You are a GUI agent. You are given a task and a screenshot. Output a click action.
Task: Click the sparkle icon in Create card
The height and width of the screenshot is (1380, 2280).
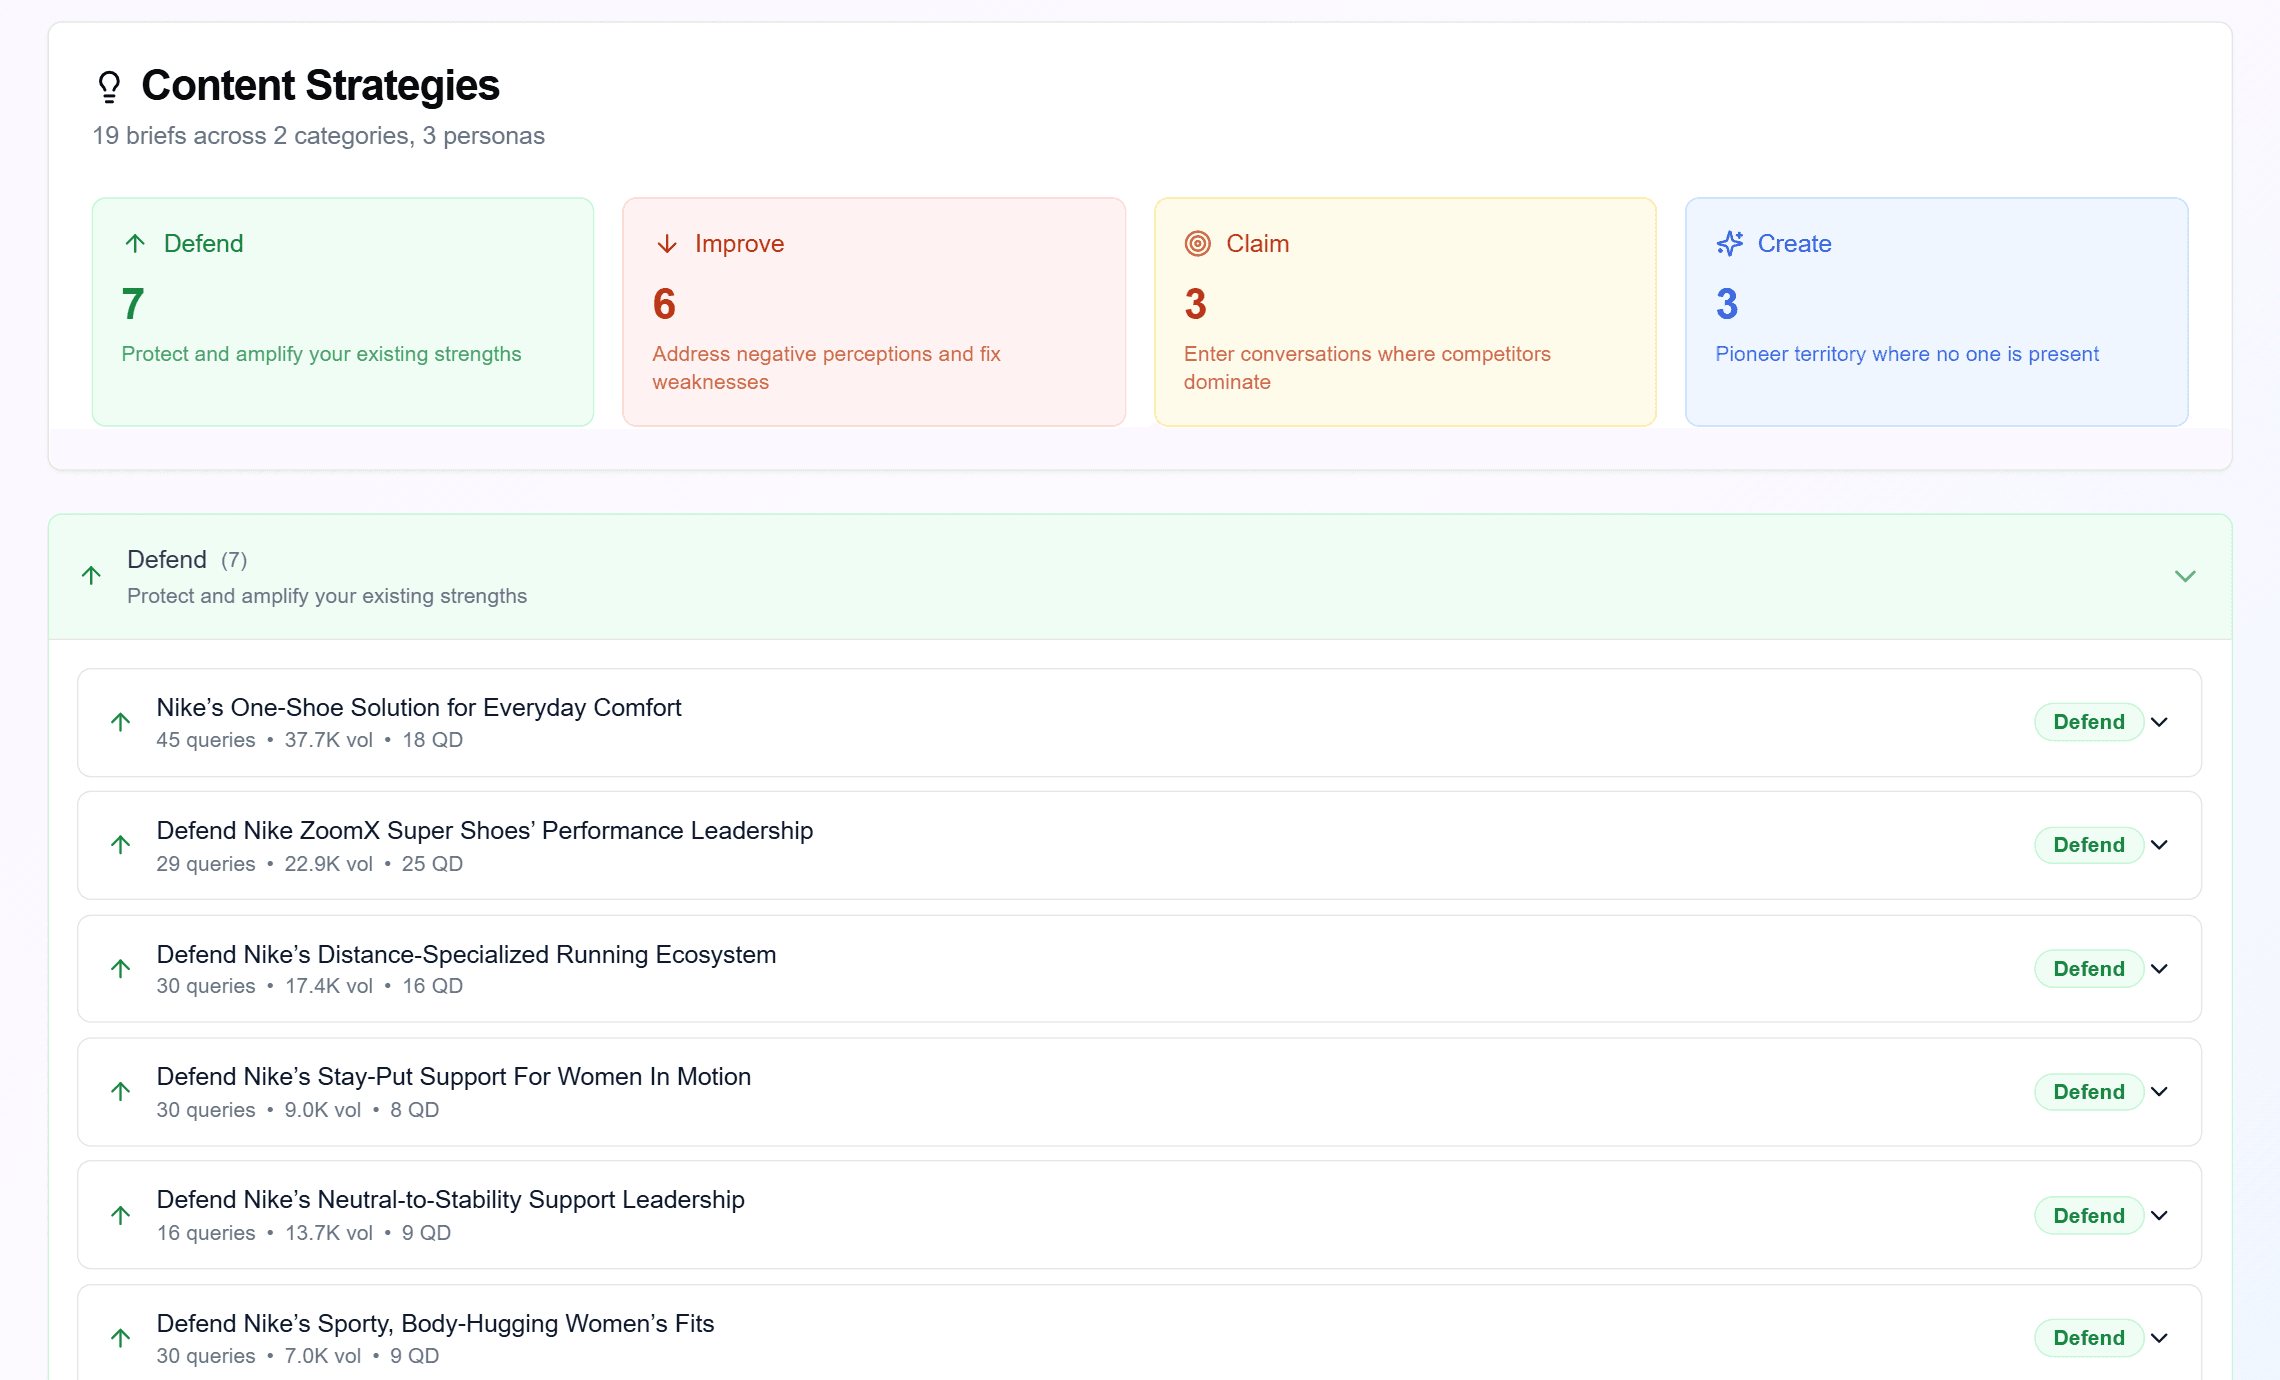pos(1729,244)
